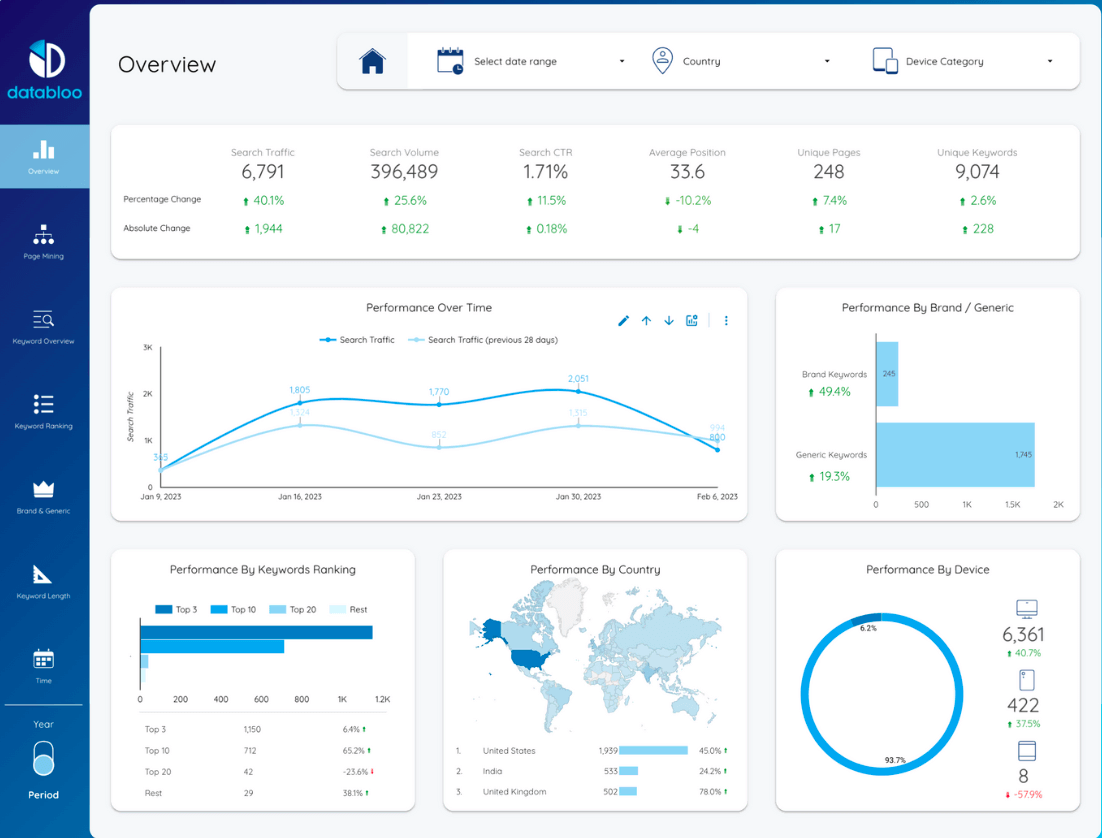1102x838 pixels.
Task: Click the pencil edit icon on the chart
Action: coord(623,321)
